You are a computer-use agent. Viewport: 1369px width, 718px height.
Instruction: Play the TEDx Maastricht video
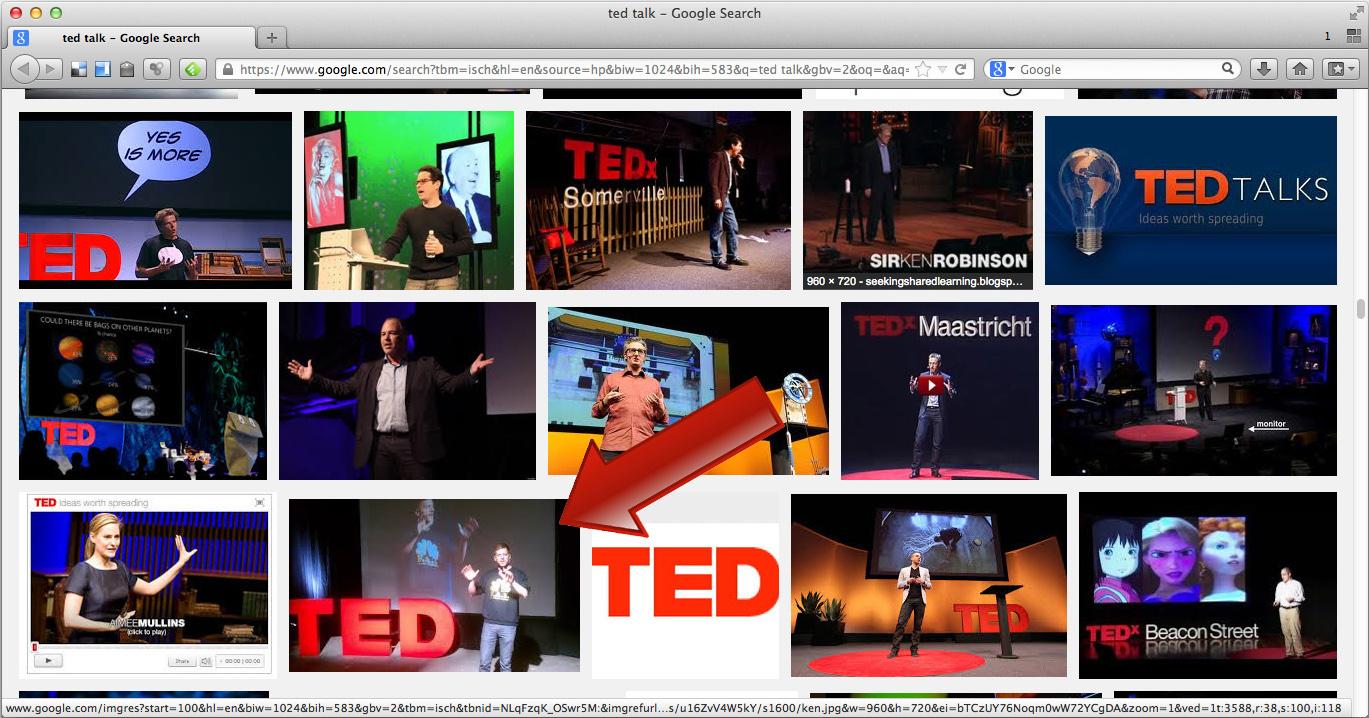(931, 385)
